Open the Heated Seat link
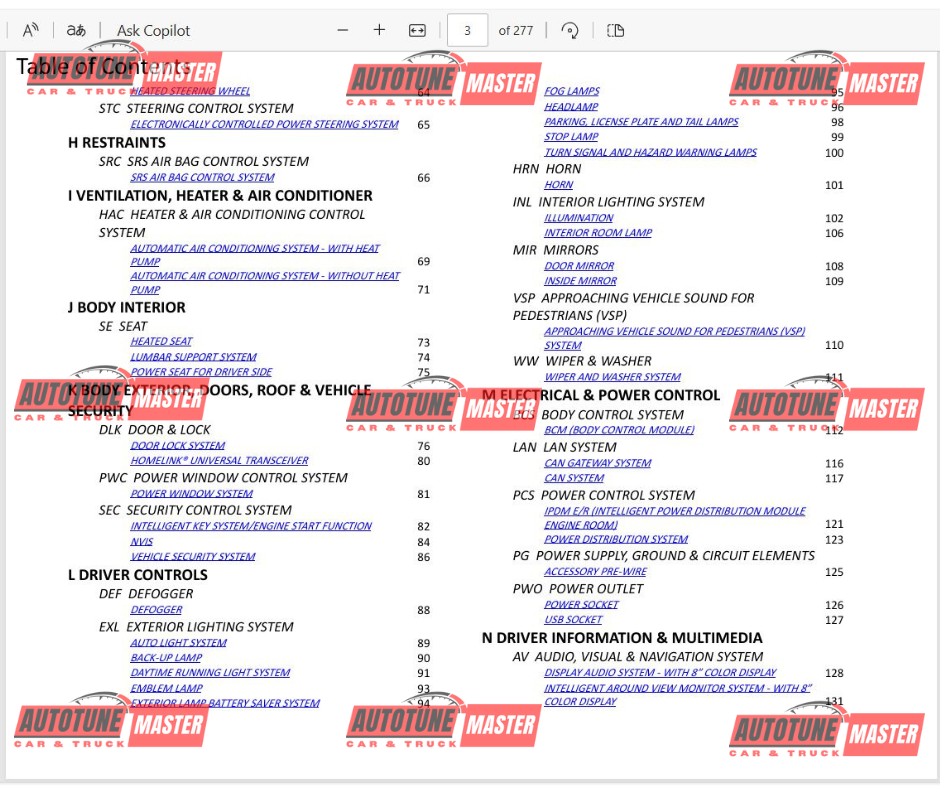This screenshot has width=940, height=788. point(161,341)
